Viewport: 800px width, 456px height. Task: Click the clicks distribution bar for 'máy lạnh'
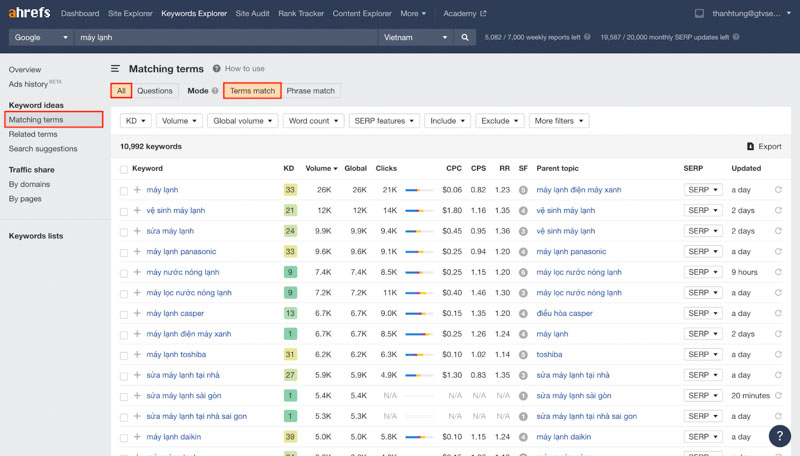click(419, 190)
